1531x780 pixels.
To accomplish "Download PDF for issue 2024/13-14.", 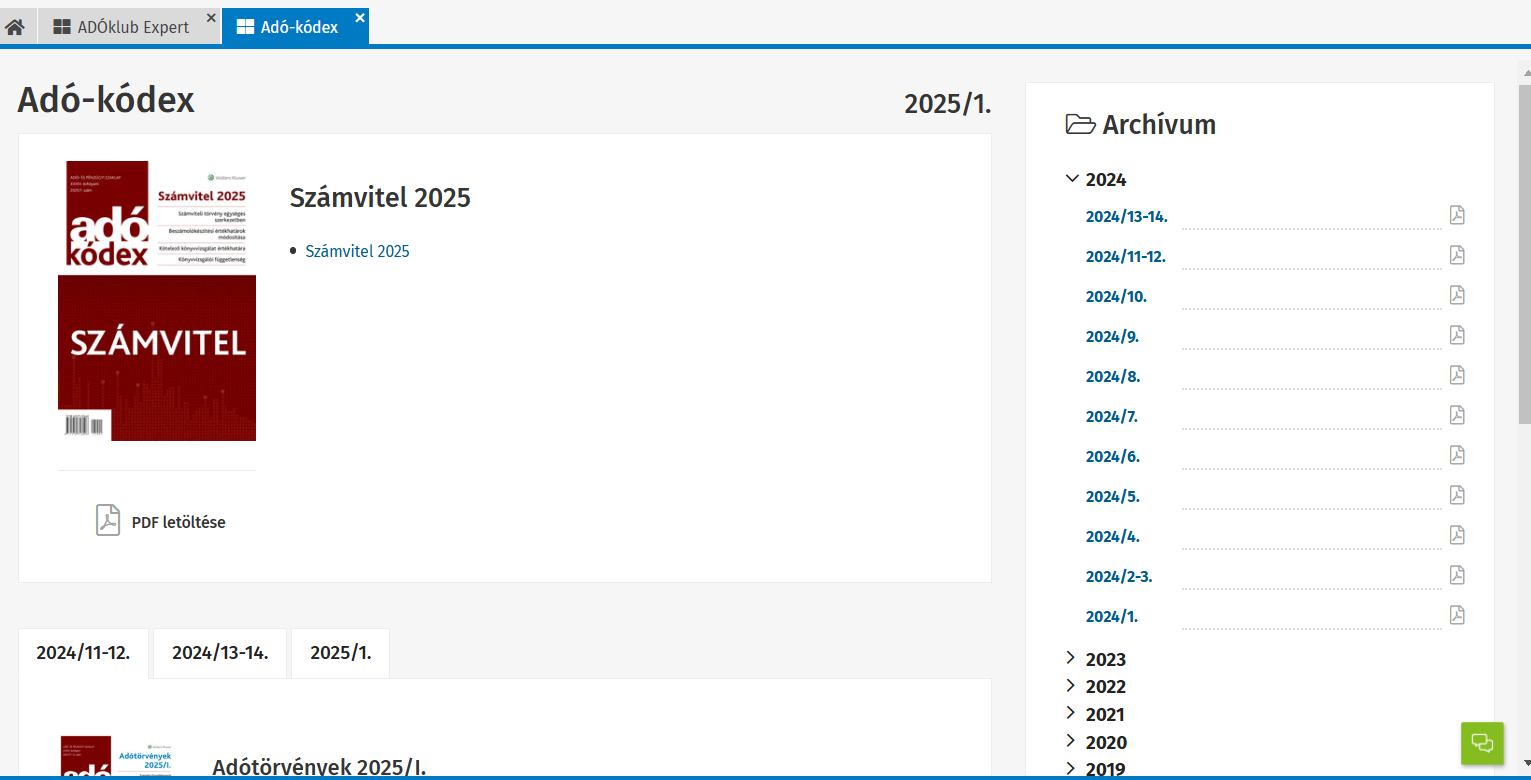I will pos(1457,216).
